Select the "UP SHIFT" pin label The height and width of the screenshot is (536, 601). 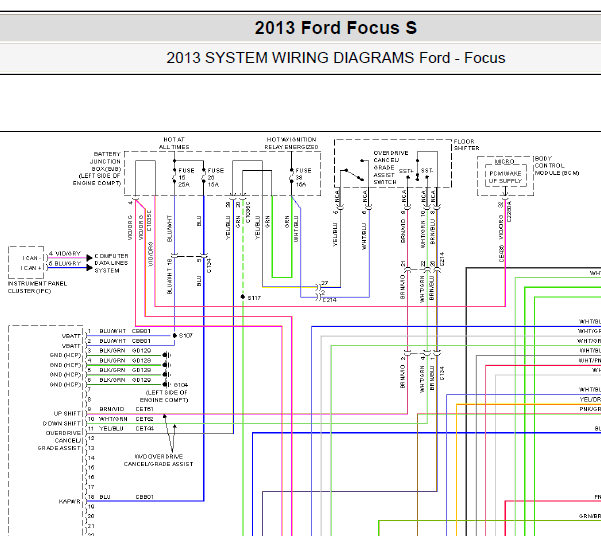67,413
